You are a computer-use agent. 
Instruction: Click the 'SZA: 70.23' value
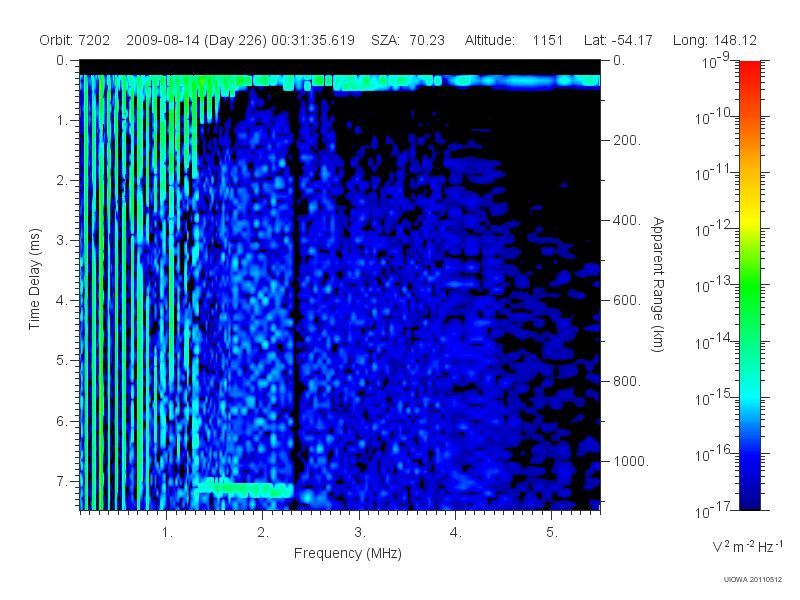[408, 40]
